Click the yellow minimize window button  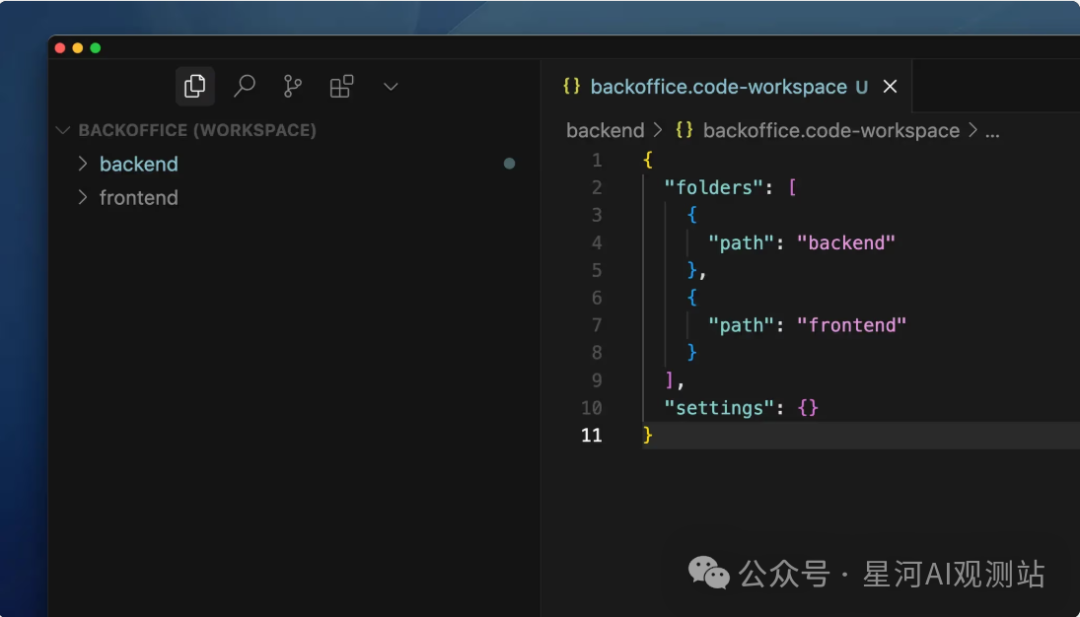click(77, 48)
